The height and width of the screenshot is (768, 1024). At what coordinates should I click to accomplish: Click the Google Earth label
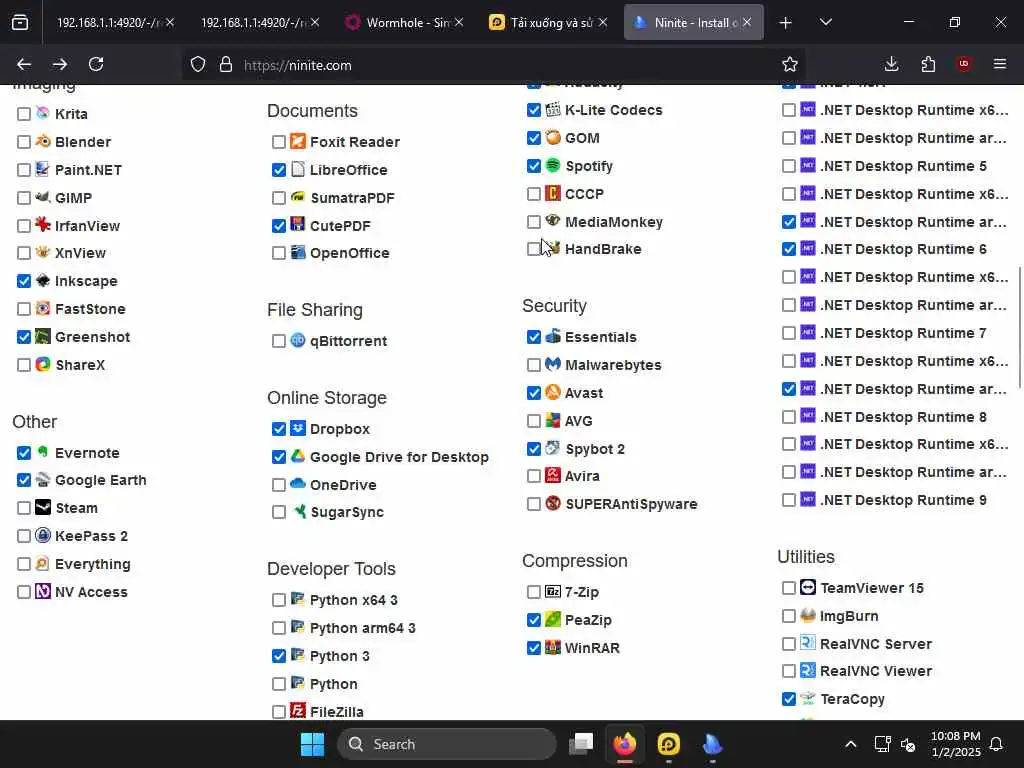click(101, 480)
